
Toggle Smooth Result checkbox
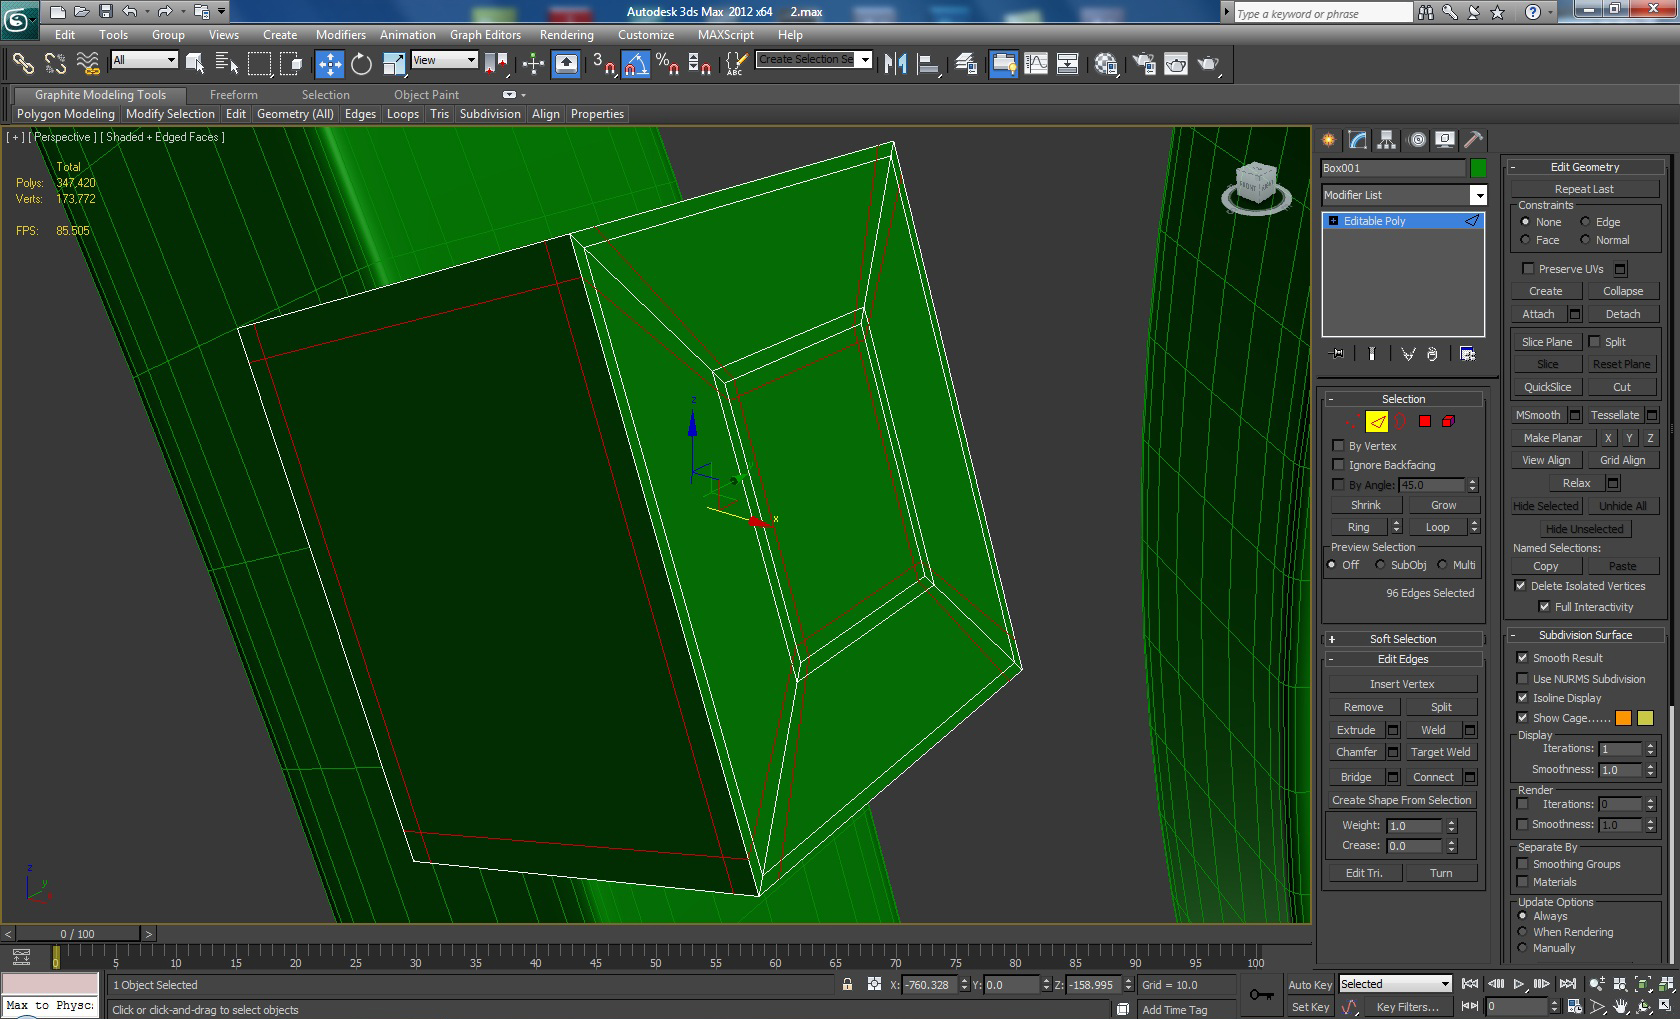[x=1522, y=658]
